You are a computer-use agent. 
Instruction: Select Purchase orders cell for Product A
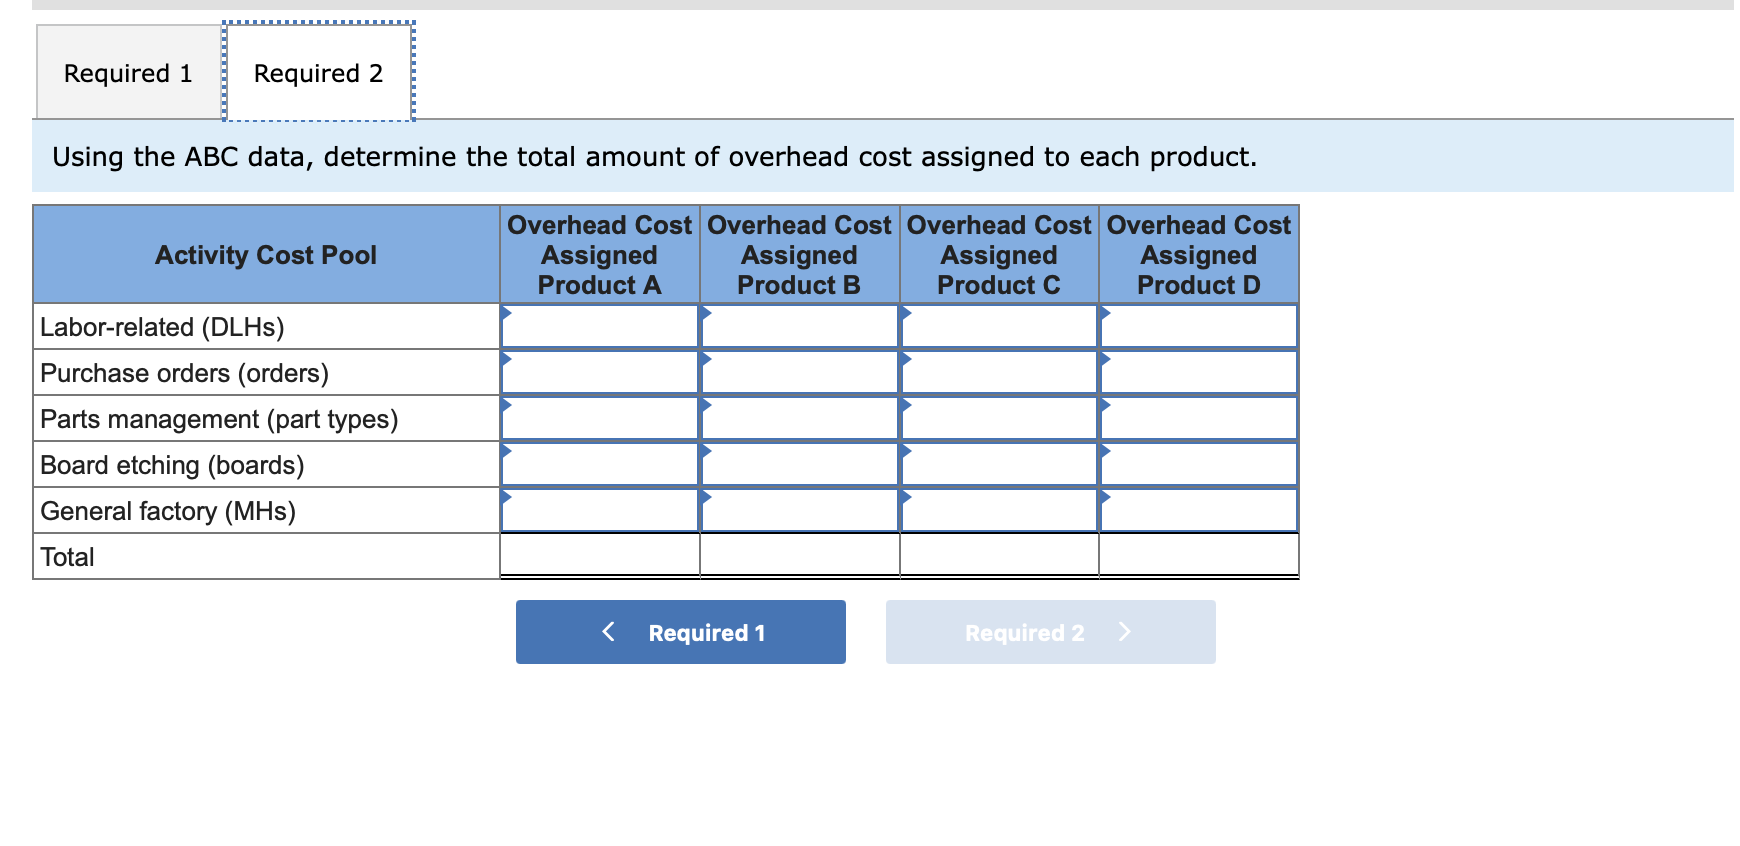coord(600,372)
